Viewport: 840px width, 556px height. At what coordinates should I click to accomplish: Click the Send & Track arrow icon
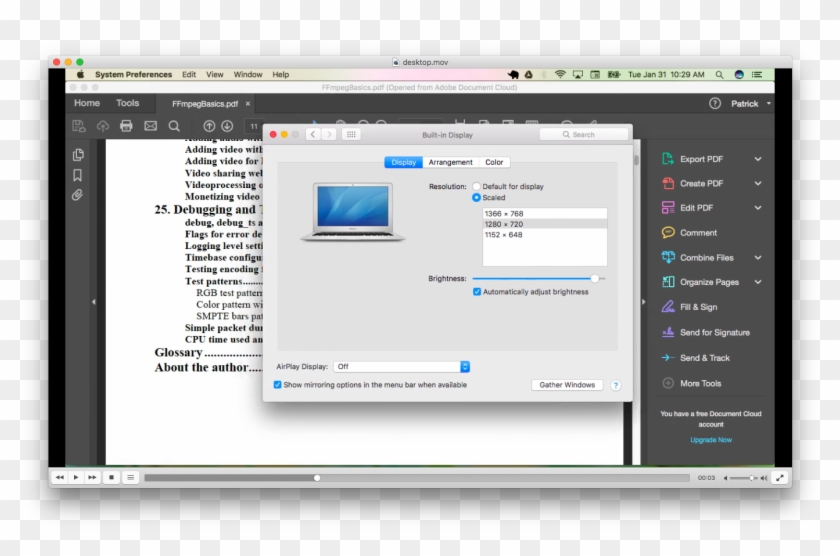pos(668,357)
